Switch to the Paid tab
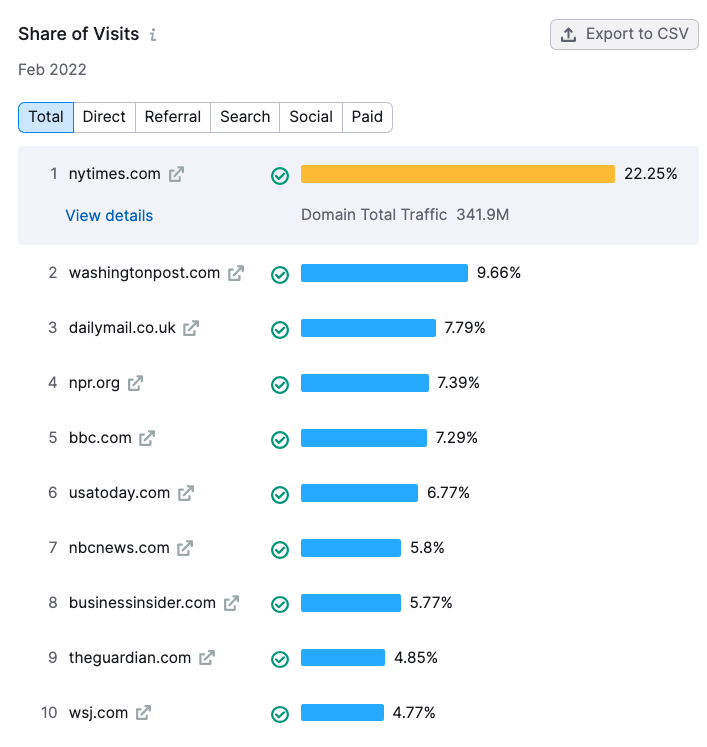Screen dimensions: 707x747 pyautogui.click(x=367, y=117)
